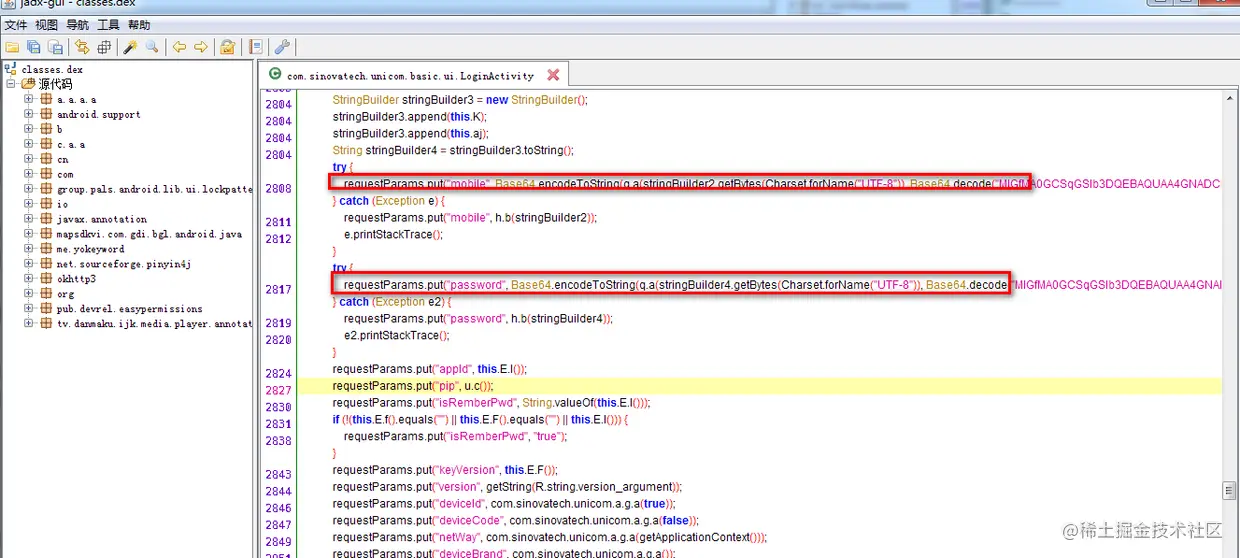Expand the cn package node
Image resolution: width=1240 pixels, height=558 pixels.
[x=29, y=159]
